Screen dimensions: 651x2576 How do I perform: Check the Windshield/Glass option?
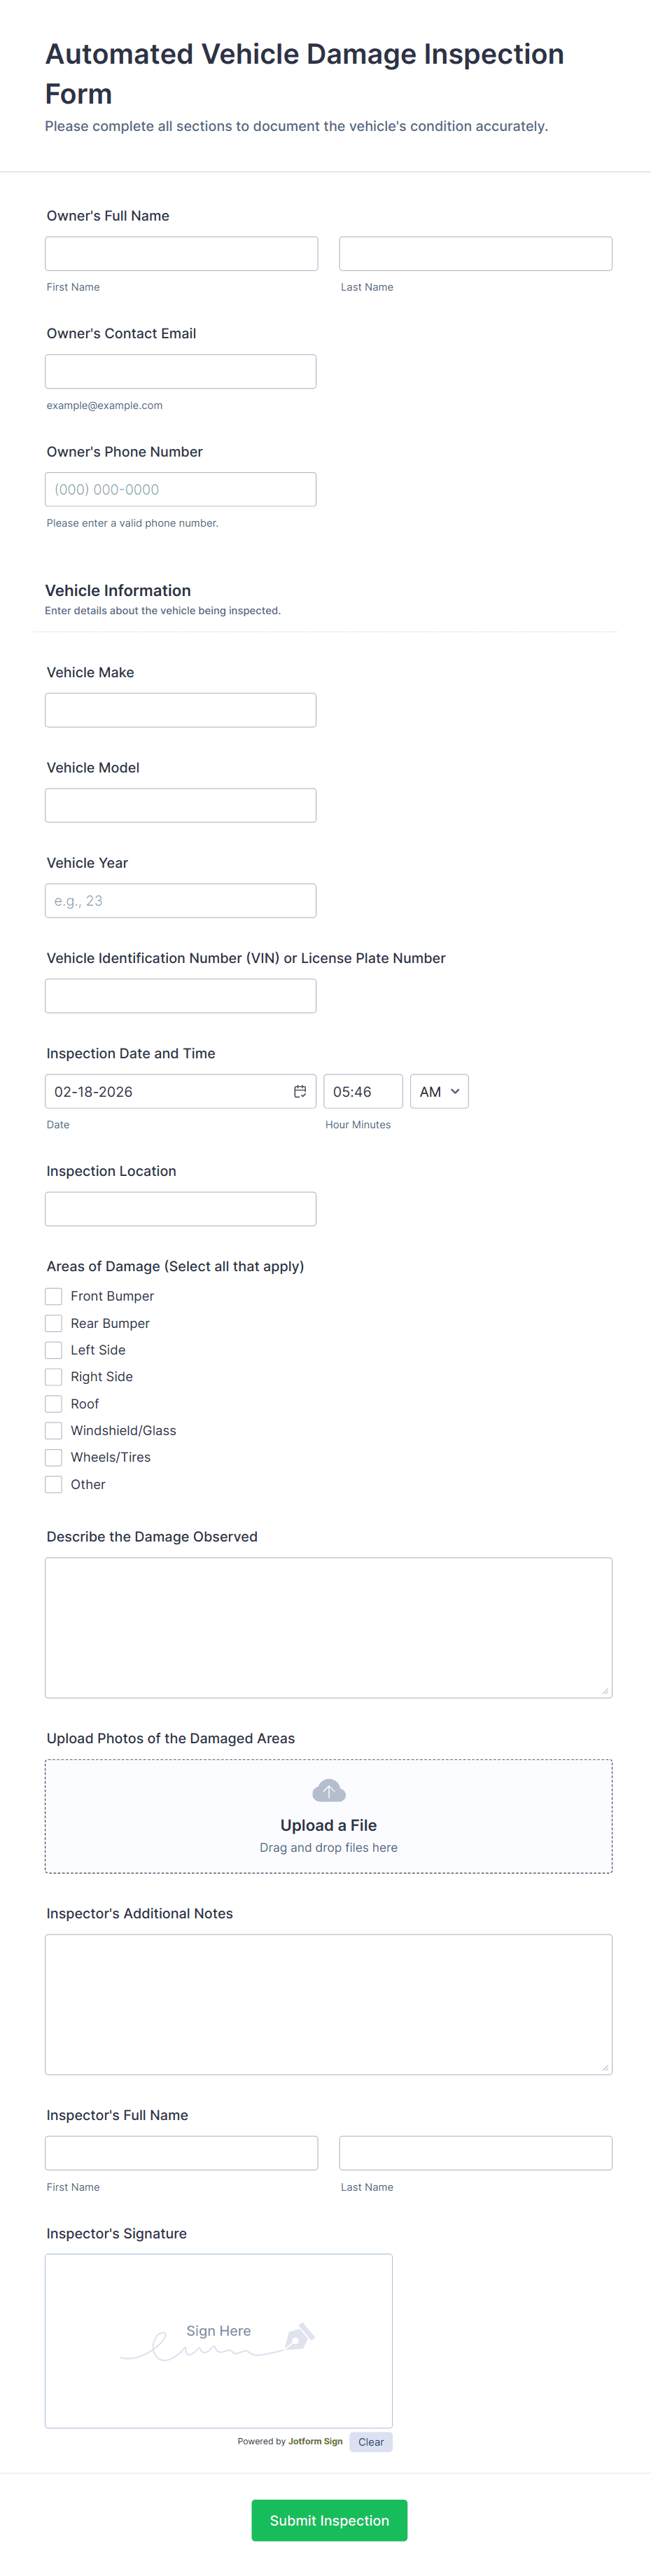(x=54, y=1431)
